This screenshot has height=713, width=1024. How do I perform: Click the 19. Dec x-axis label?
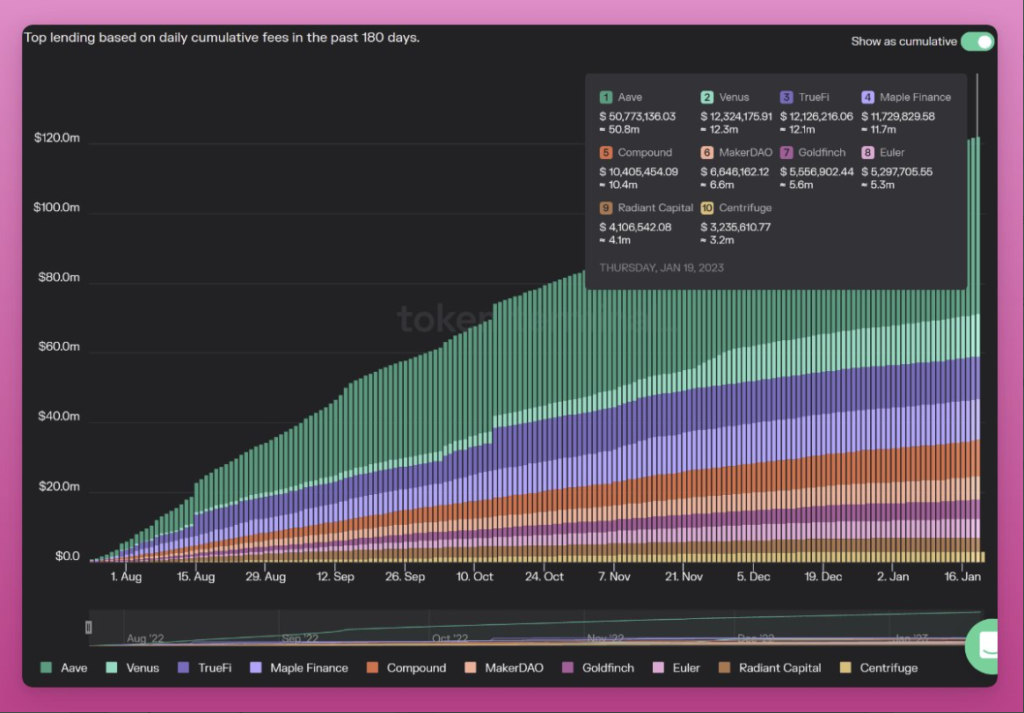(823, 577)
